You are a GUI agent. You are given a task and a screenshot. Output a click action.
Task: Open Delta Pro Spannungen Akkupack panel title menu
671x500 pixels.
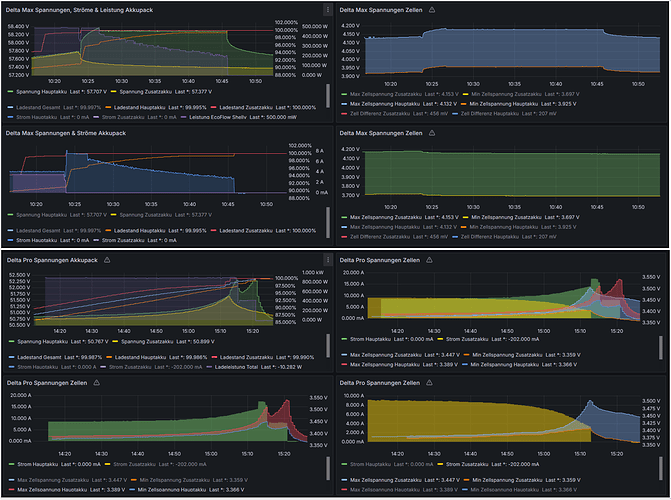(56, 259)
